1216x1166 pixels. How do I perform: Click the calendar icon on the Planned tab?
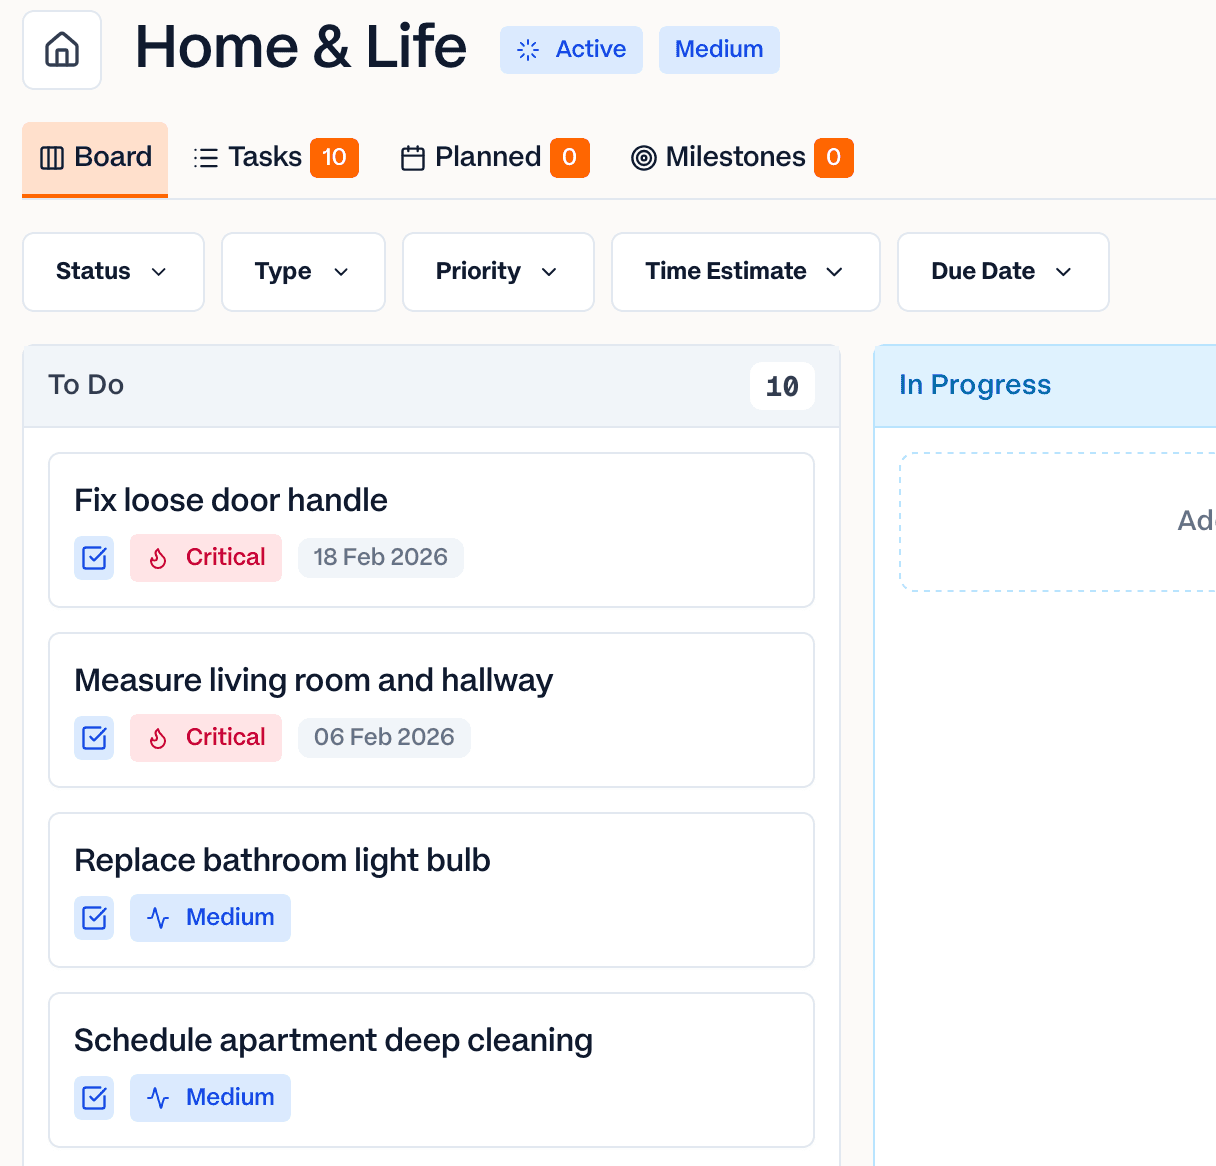(x=414, y=157)
